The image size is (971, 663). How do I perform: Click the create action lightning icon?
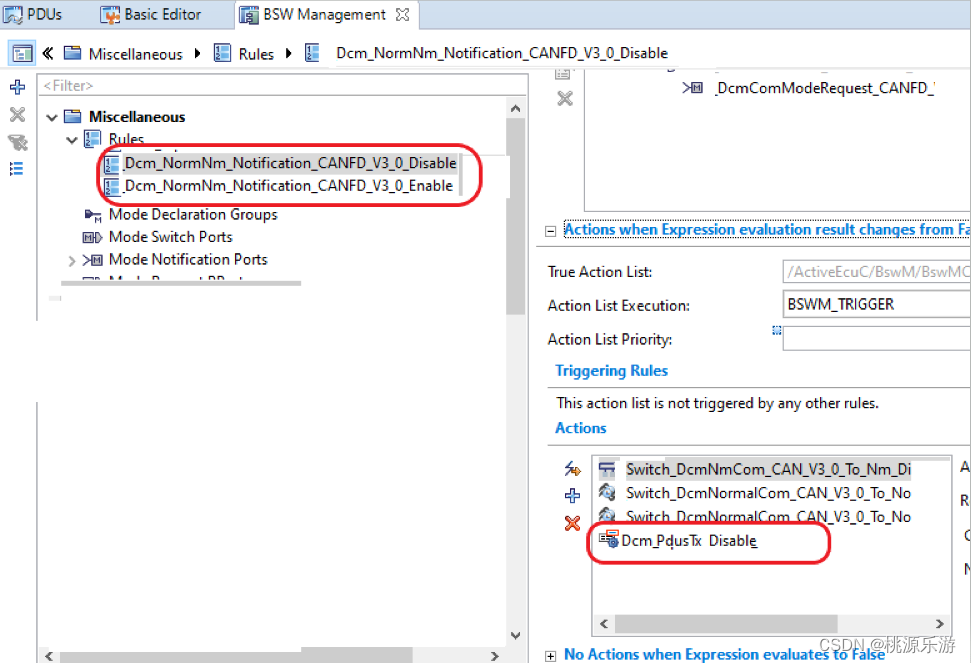572,469
